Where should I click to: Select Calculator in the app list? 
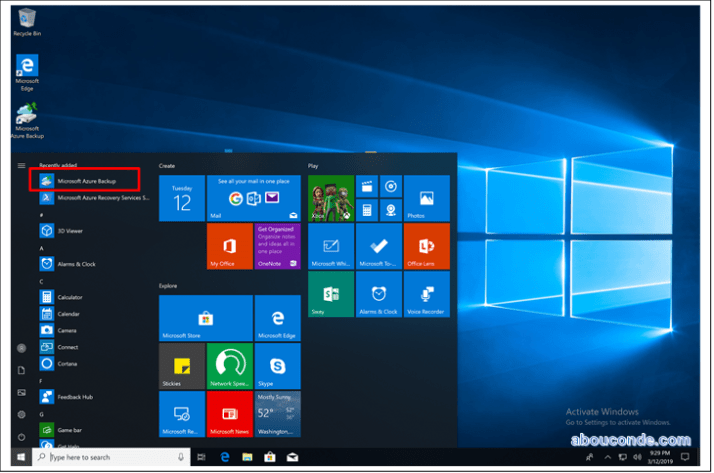tap(69, 297)
